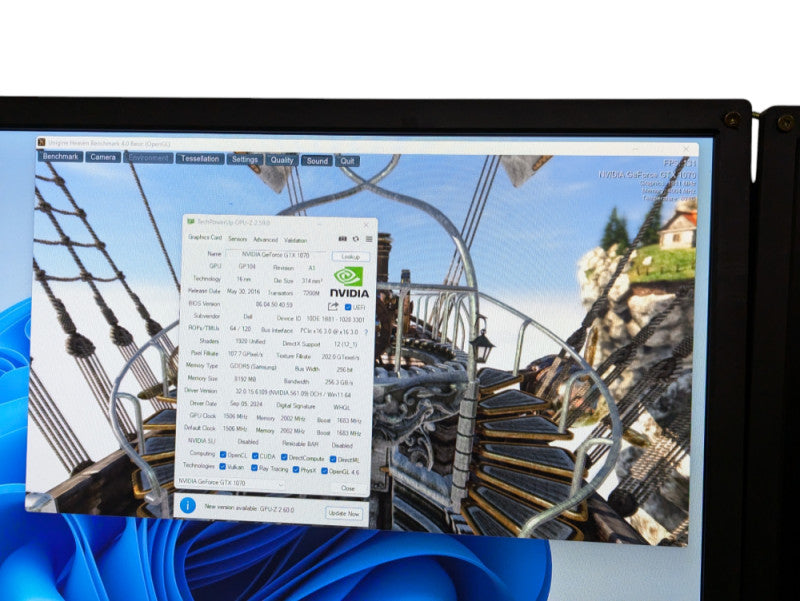Open the Tessellation menu in Heaven
The image size is (800, 601).
coord(200,159)
